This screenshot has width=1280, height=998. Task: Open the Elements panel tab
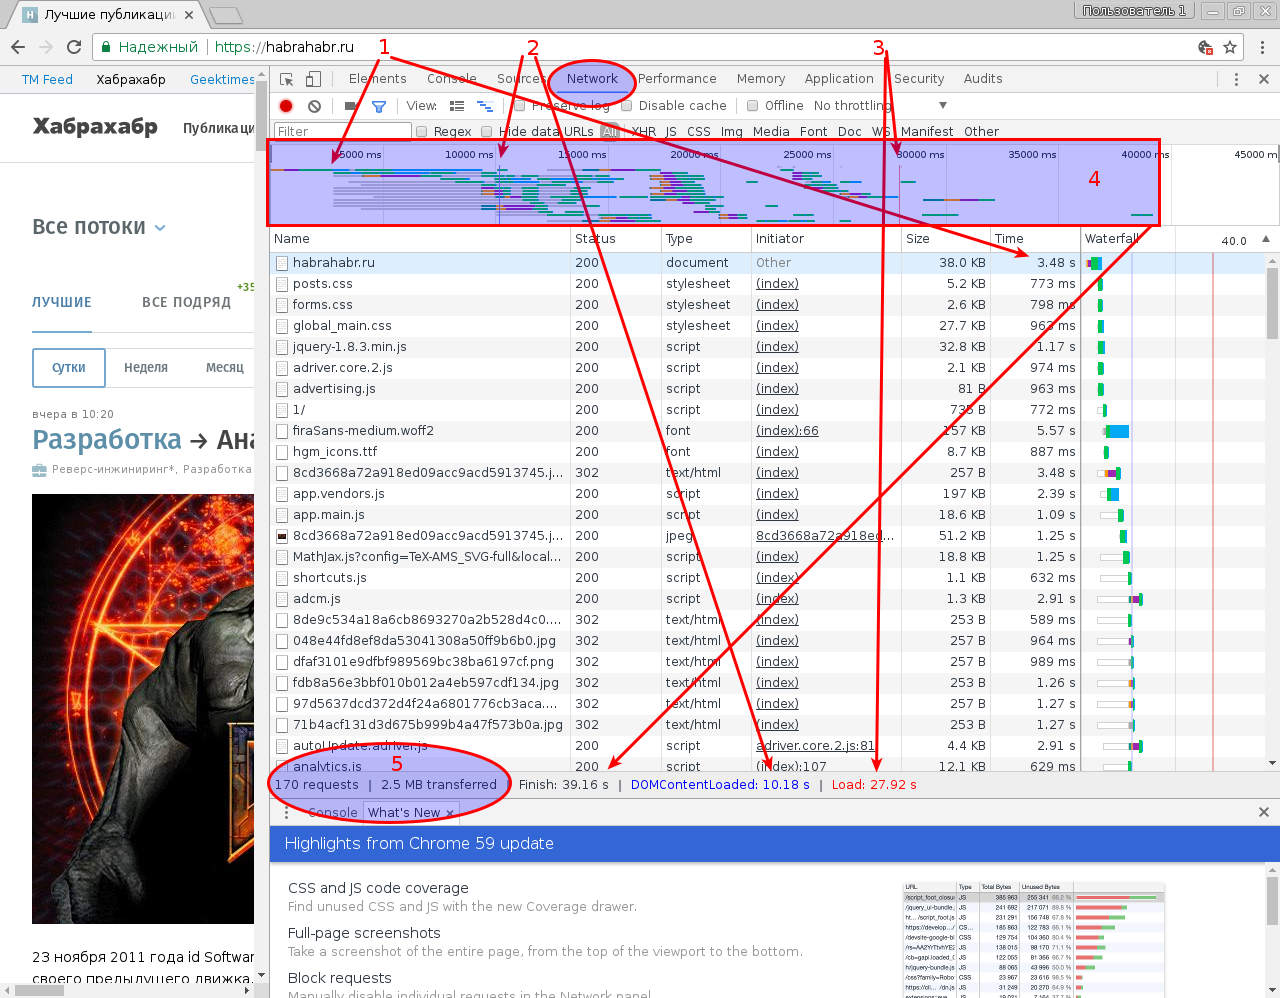click(378, 79)
